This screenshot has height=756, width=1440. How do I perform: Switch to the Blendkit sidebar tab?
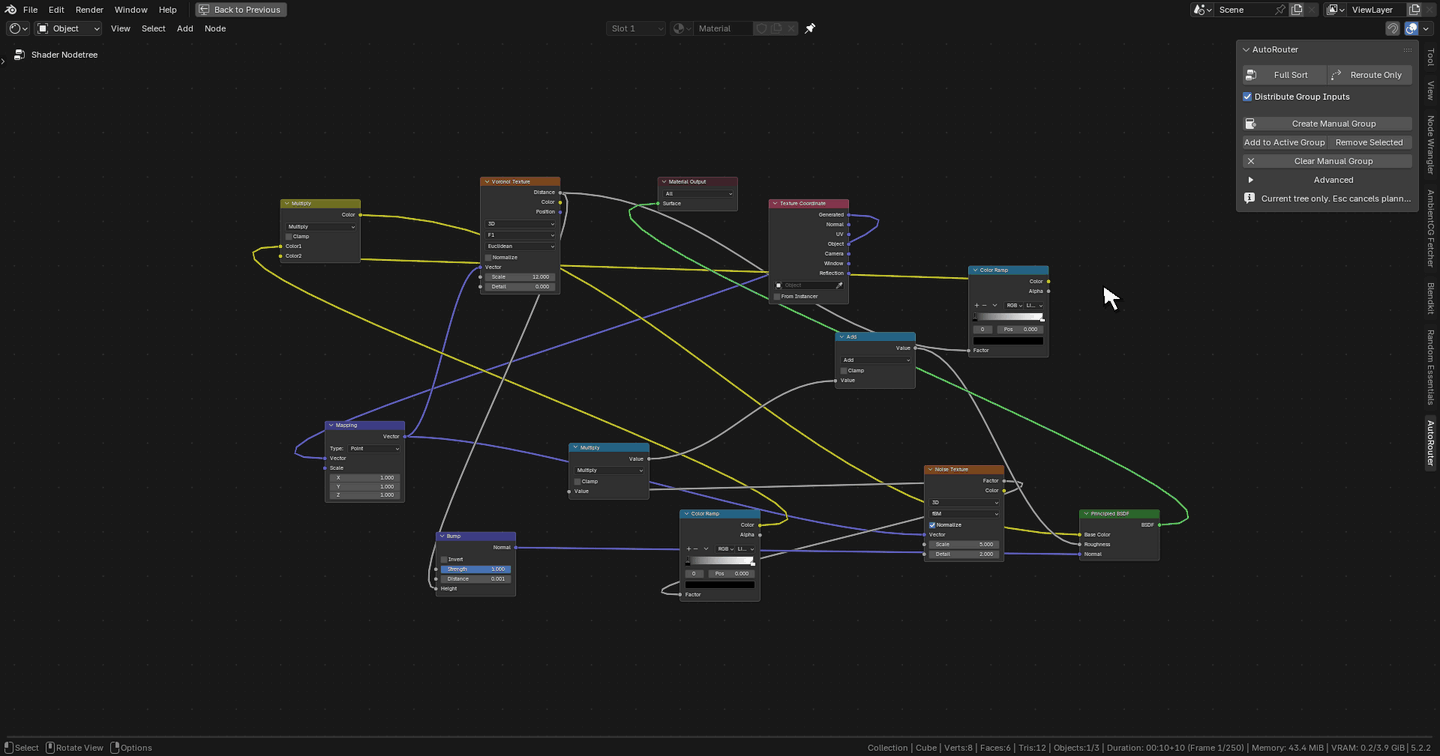click(1430, 300)
